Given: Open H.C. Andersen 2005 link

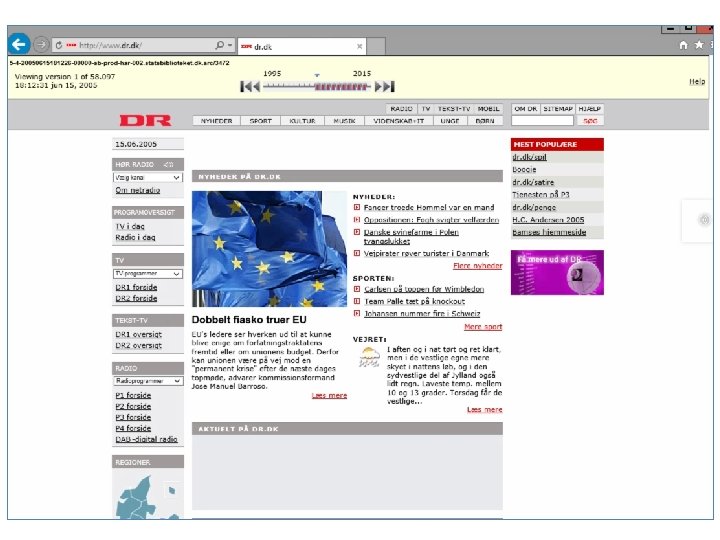Looking at the screenshot, I should (x=548, y=220).
